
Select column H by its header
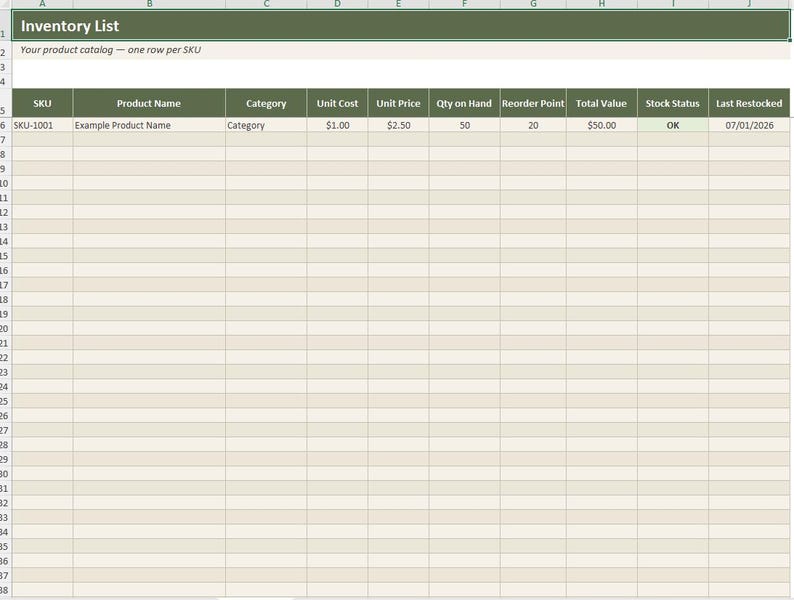click(602, 4)
